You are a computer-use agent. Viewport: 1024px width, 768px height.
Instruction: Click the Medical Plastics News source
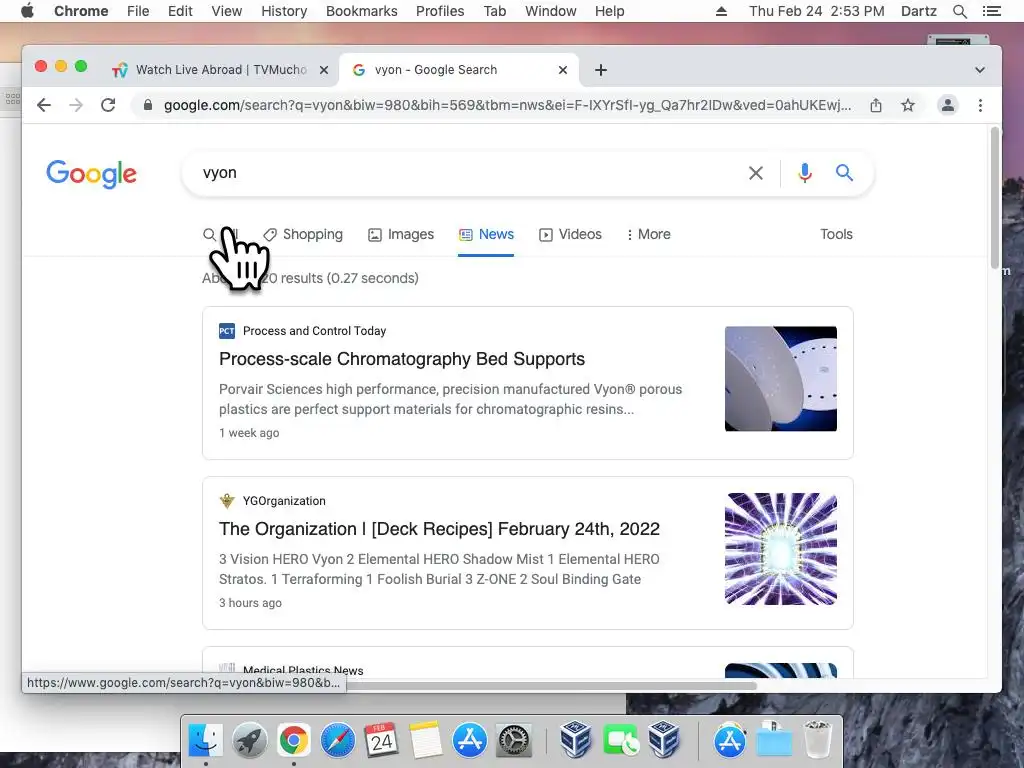tap(303, 670)
